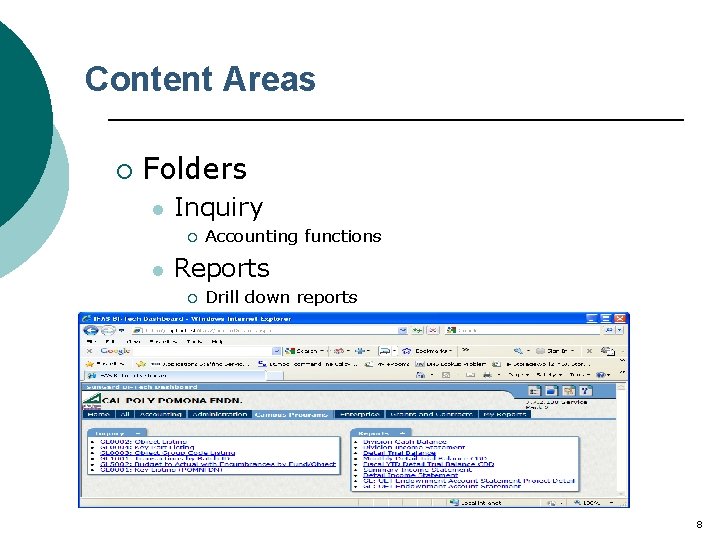Select the Campus Programs dashboard tab

(x=291, y=414)
